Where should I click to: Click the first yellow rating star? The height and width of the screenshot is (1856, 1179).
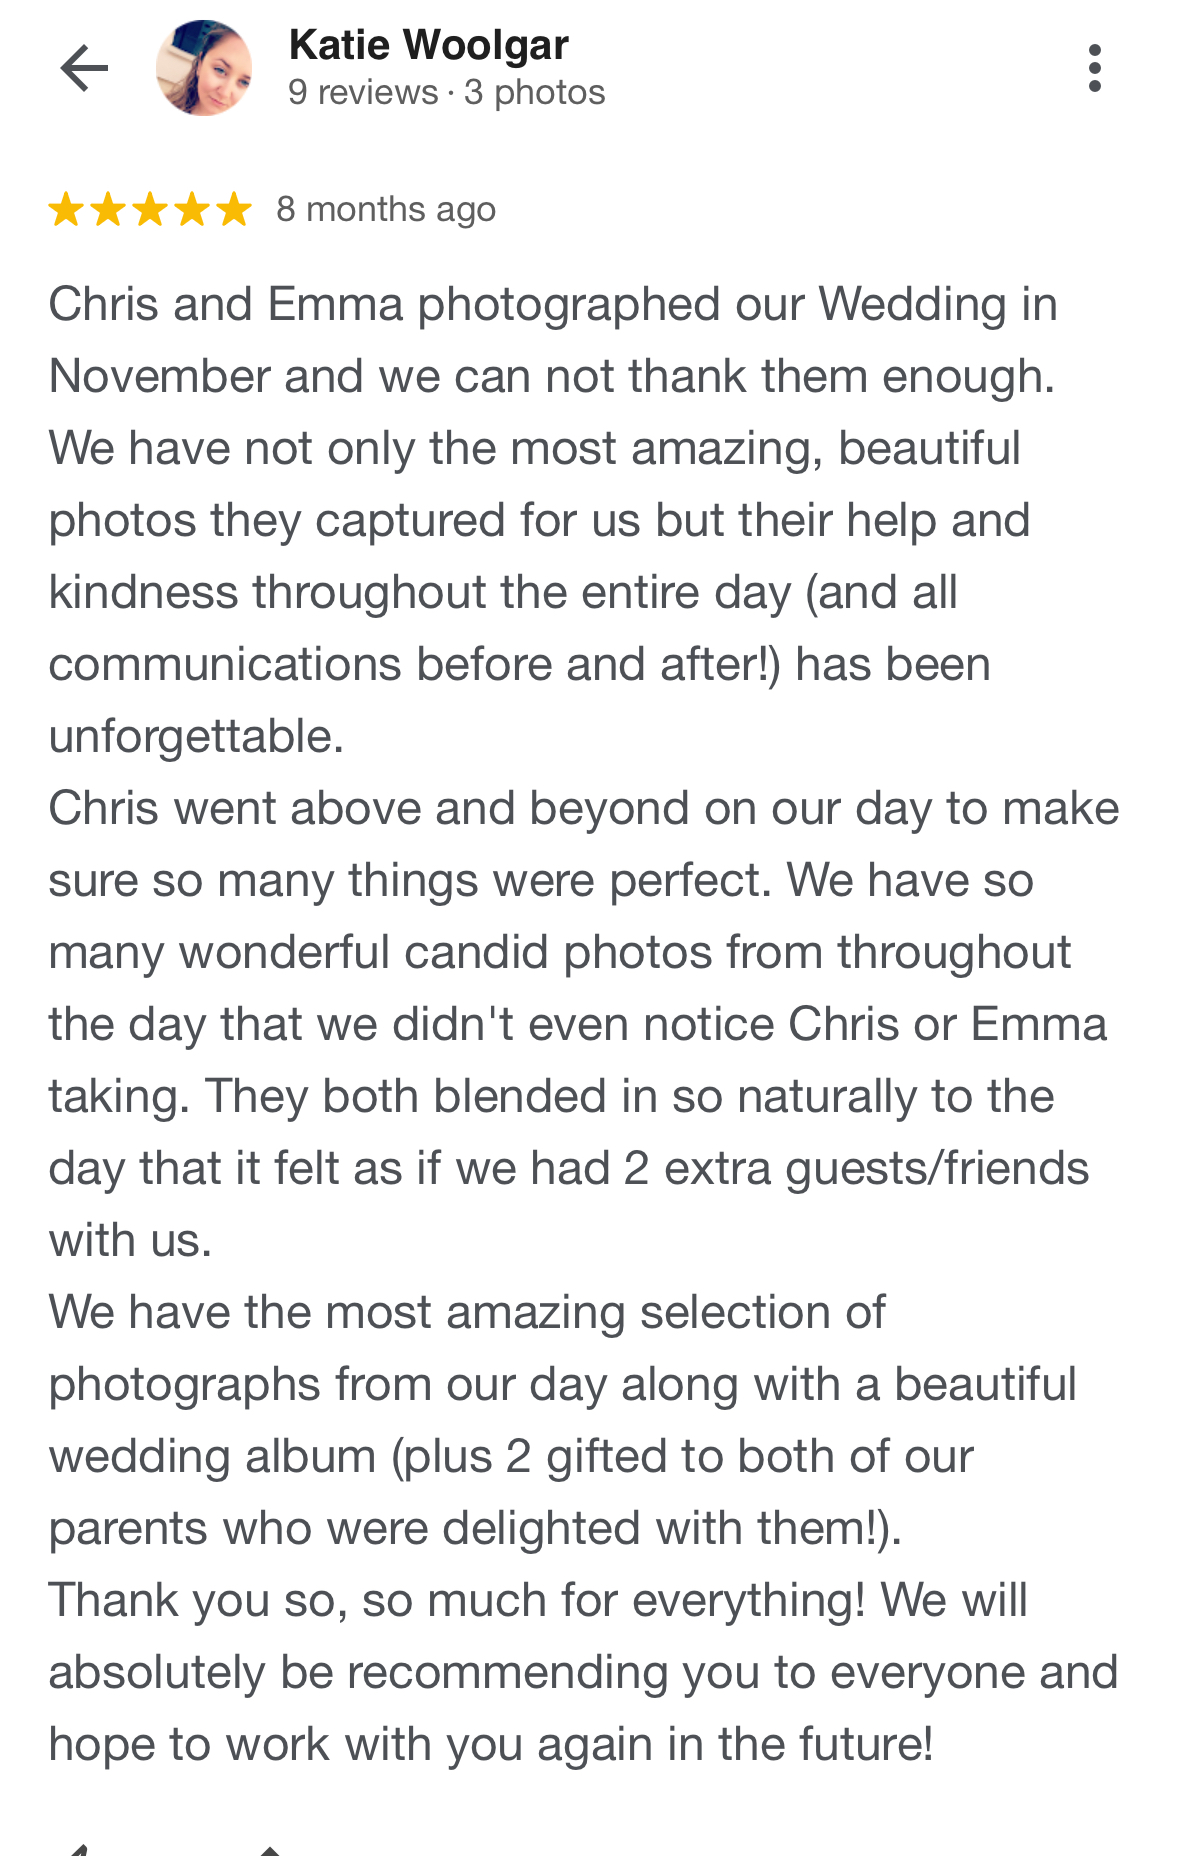[66, 210]
